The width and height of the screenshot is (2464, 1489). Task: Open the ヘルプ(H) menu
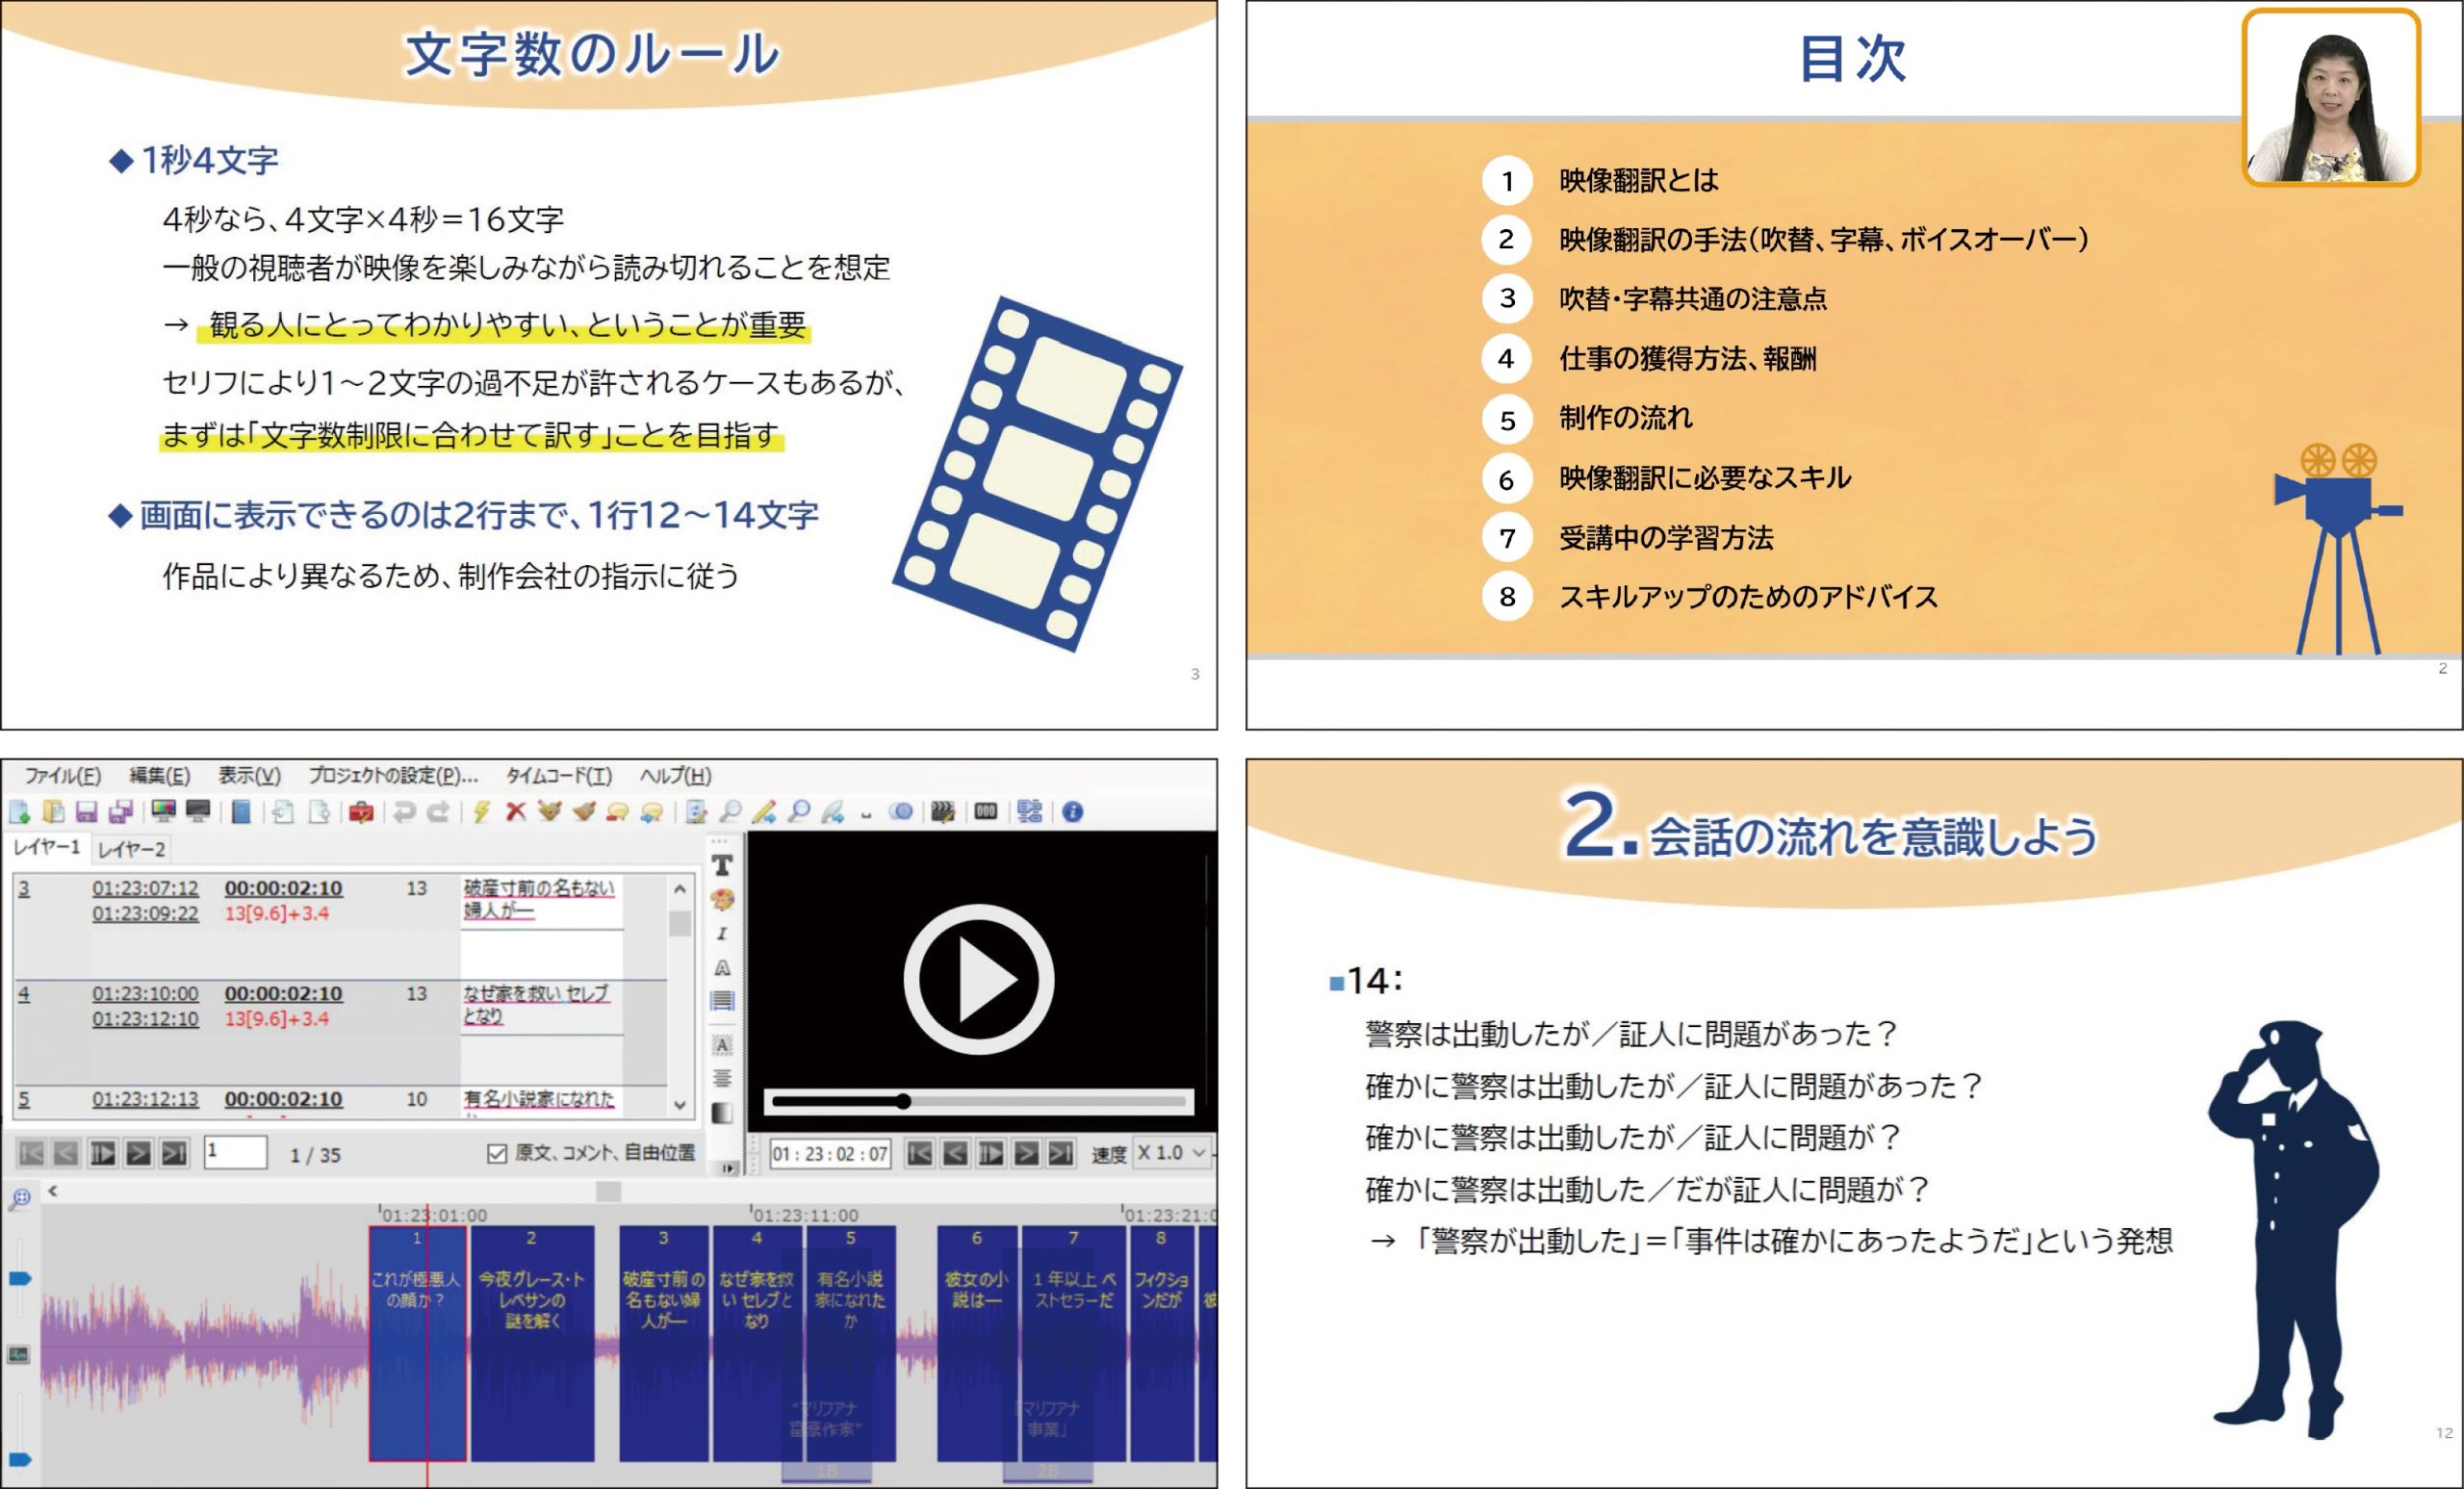(x=675, y=775)
